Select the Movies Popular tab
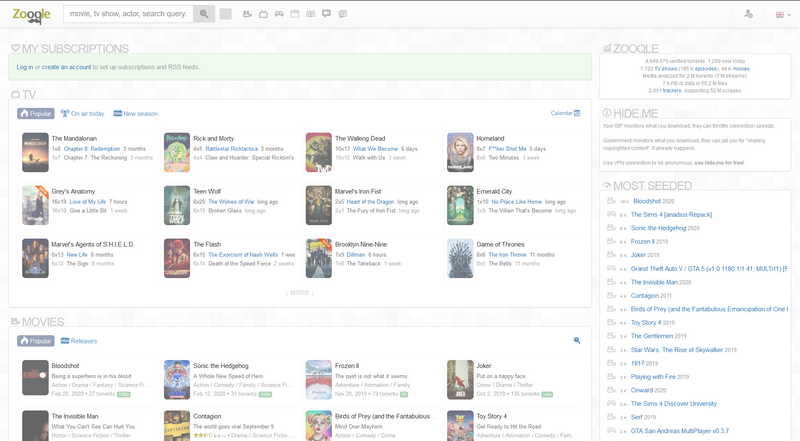 click(x=36, y=340)
